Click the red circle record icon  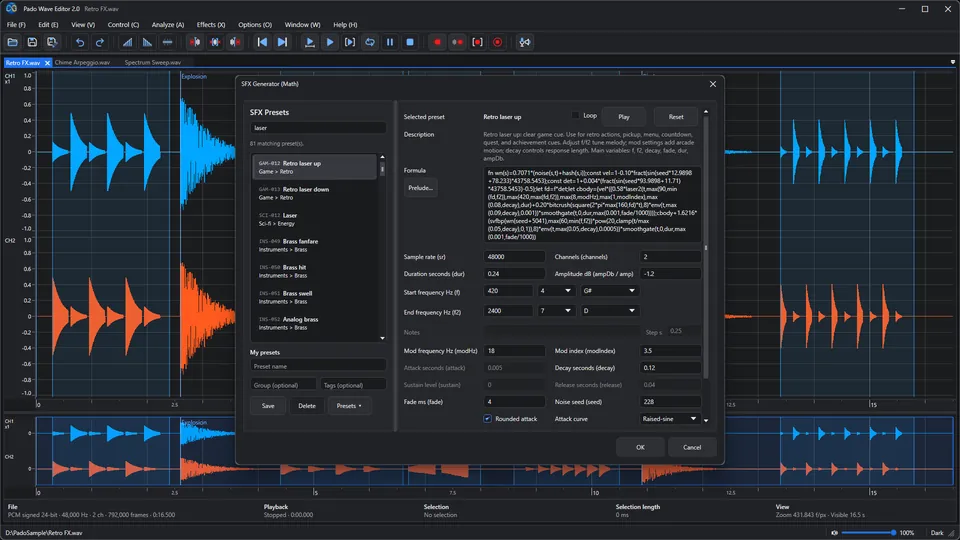pos(498,42)
